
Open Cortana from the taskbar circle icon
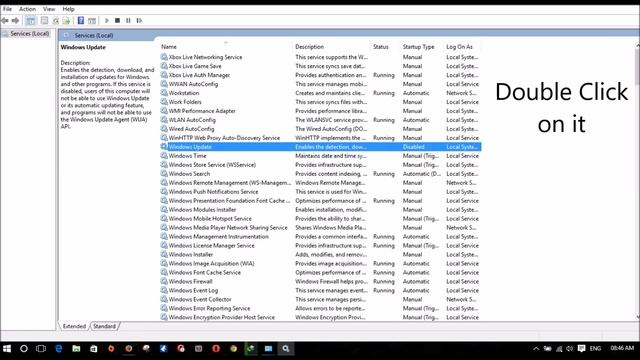click(x=24, y=349)
